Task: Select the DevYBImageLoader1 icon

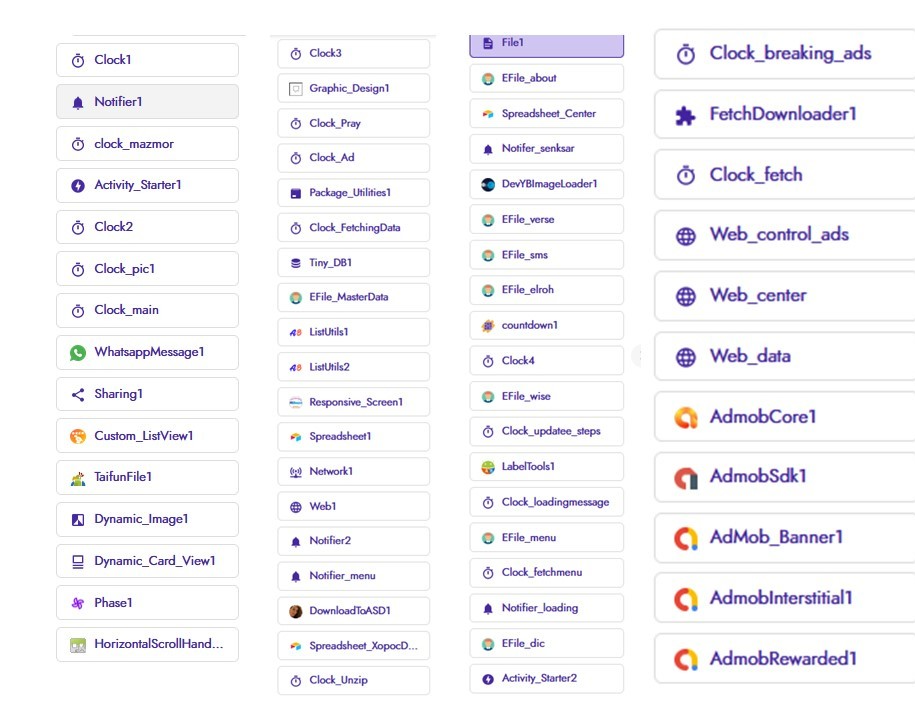Action: coord(488,184)
